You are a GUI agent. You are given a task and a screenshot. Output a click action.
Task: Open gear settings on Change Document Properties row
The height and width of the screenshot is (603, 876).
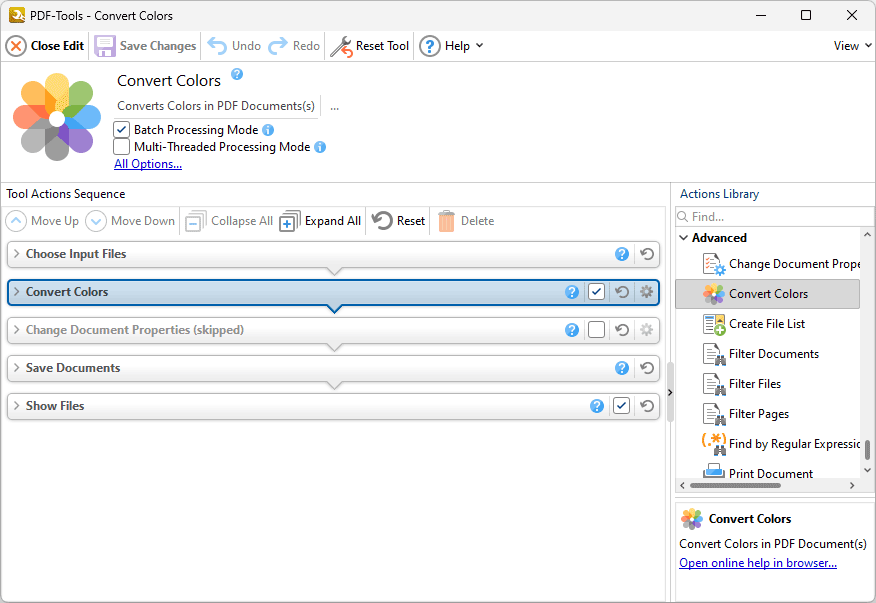(646, 330)
